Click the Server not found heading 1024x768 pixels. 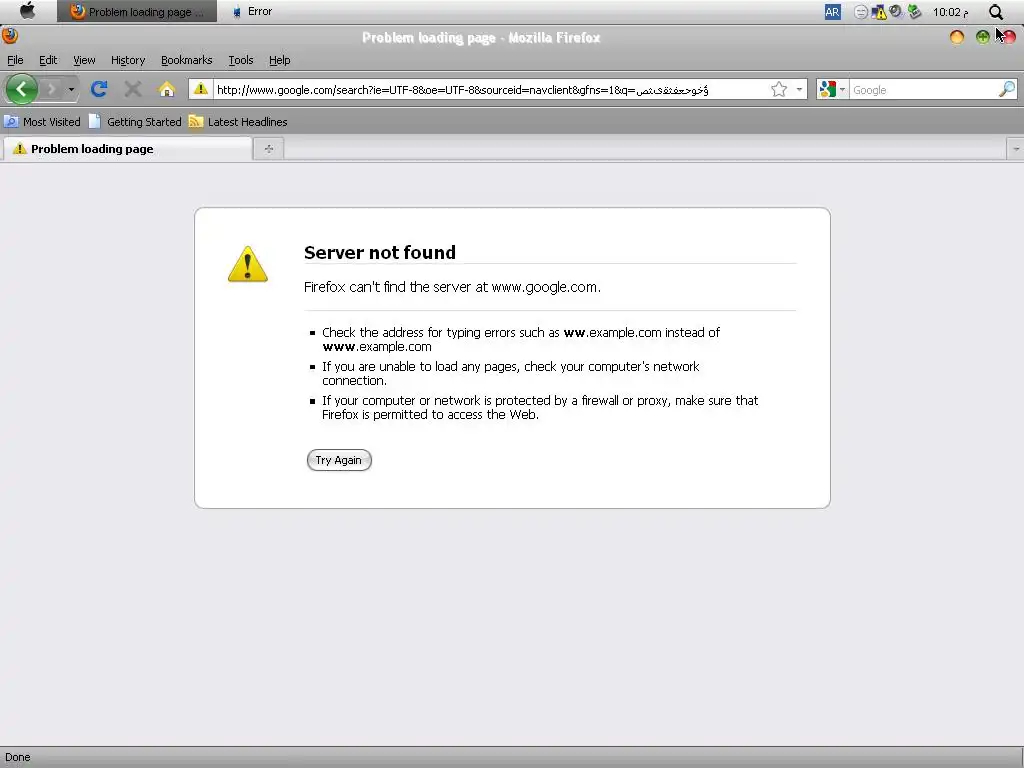coord(379,253)
